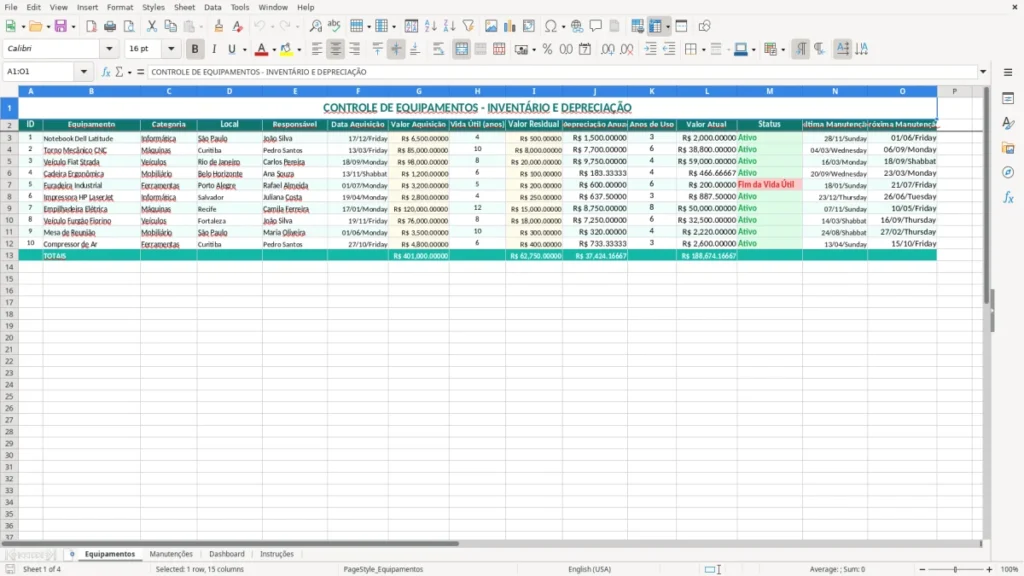Format cell as percent
This screenshot has height=576, width=1024.
(x=547, y=49)
